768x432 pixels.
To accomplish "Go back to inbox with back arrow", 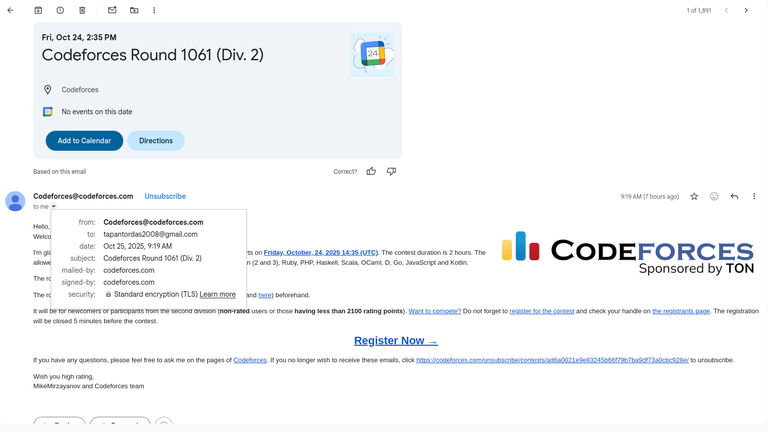I will (x=10, y=10).
